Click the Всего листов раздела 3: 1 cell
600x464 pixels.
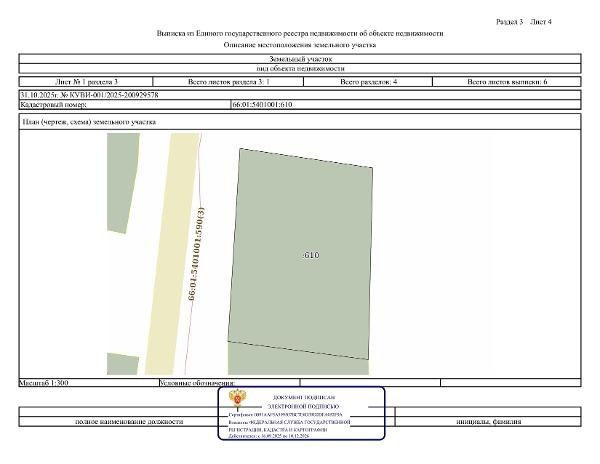[228, 82]
